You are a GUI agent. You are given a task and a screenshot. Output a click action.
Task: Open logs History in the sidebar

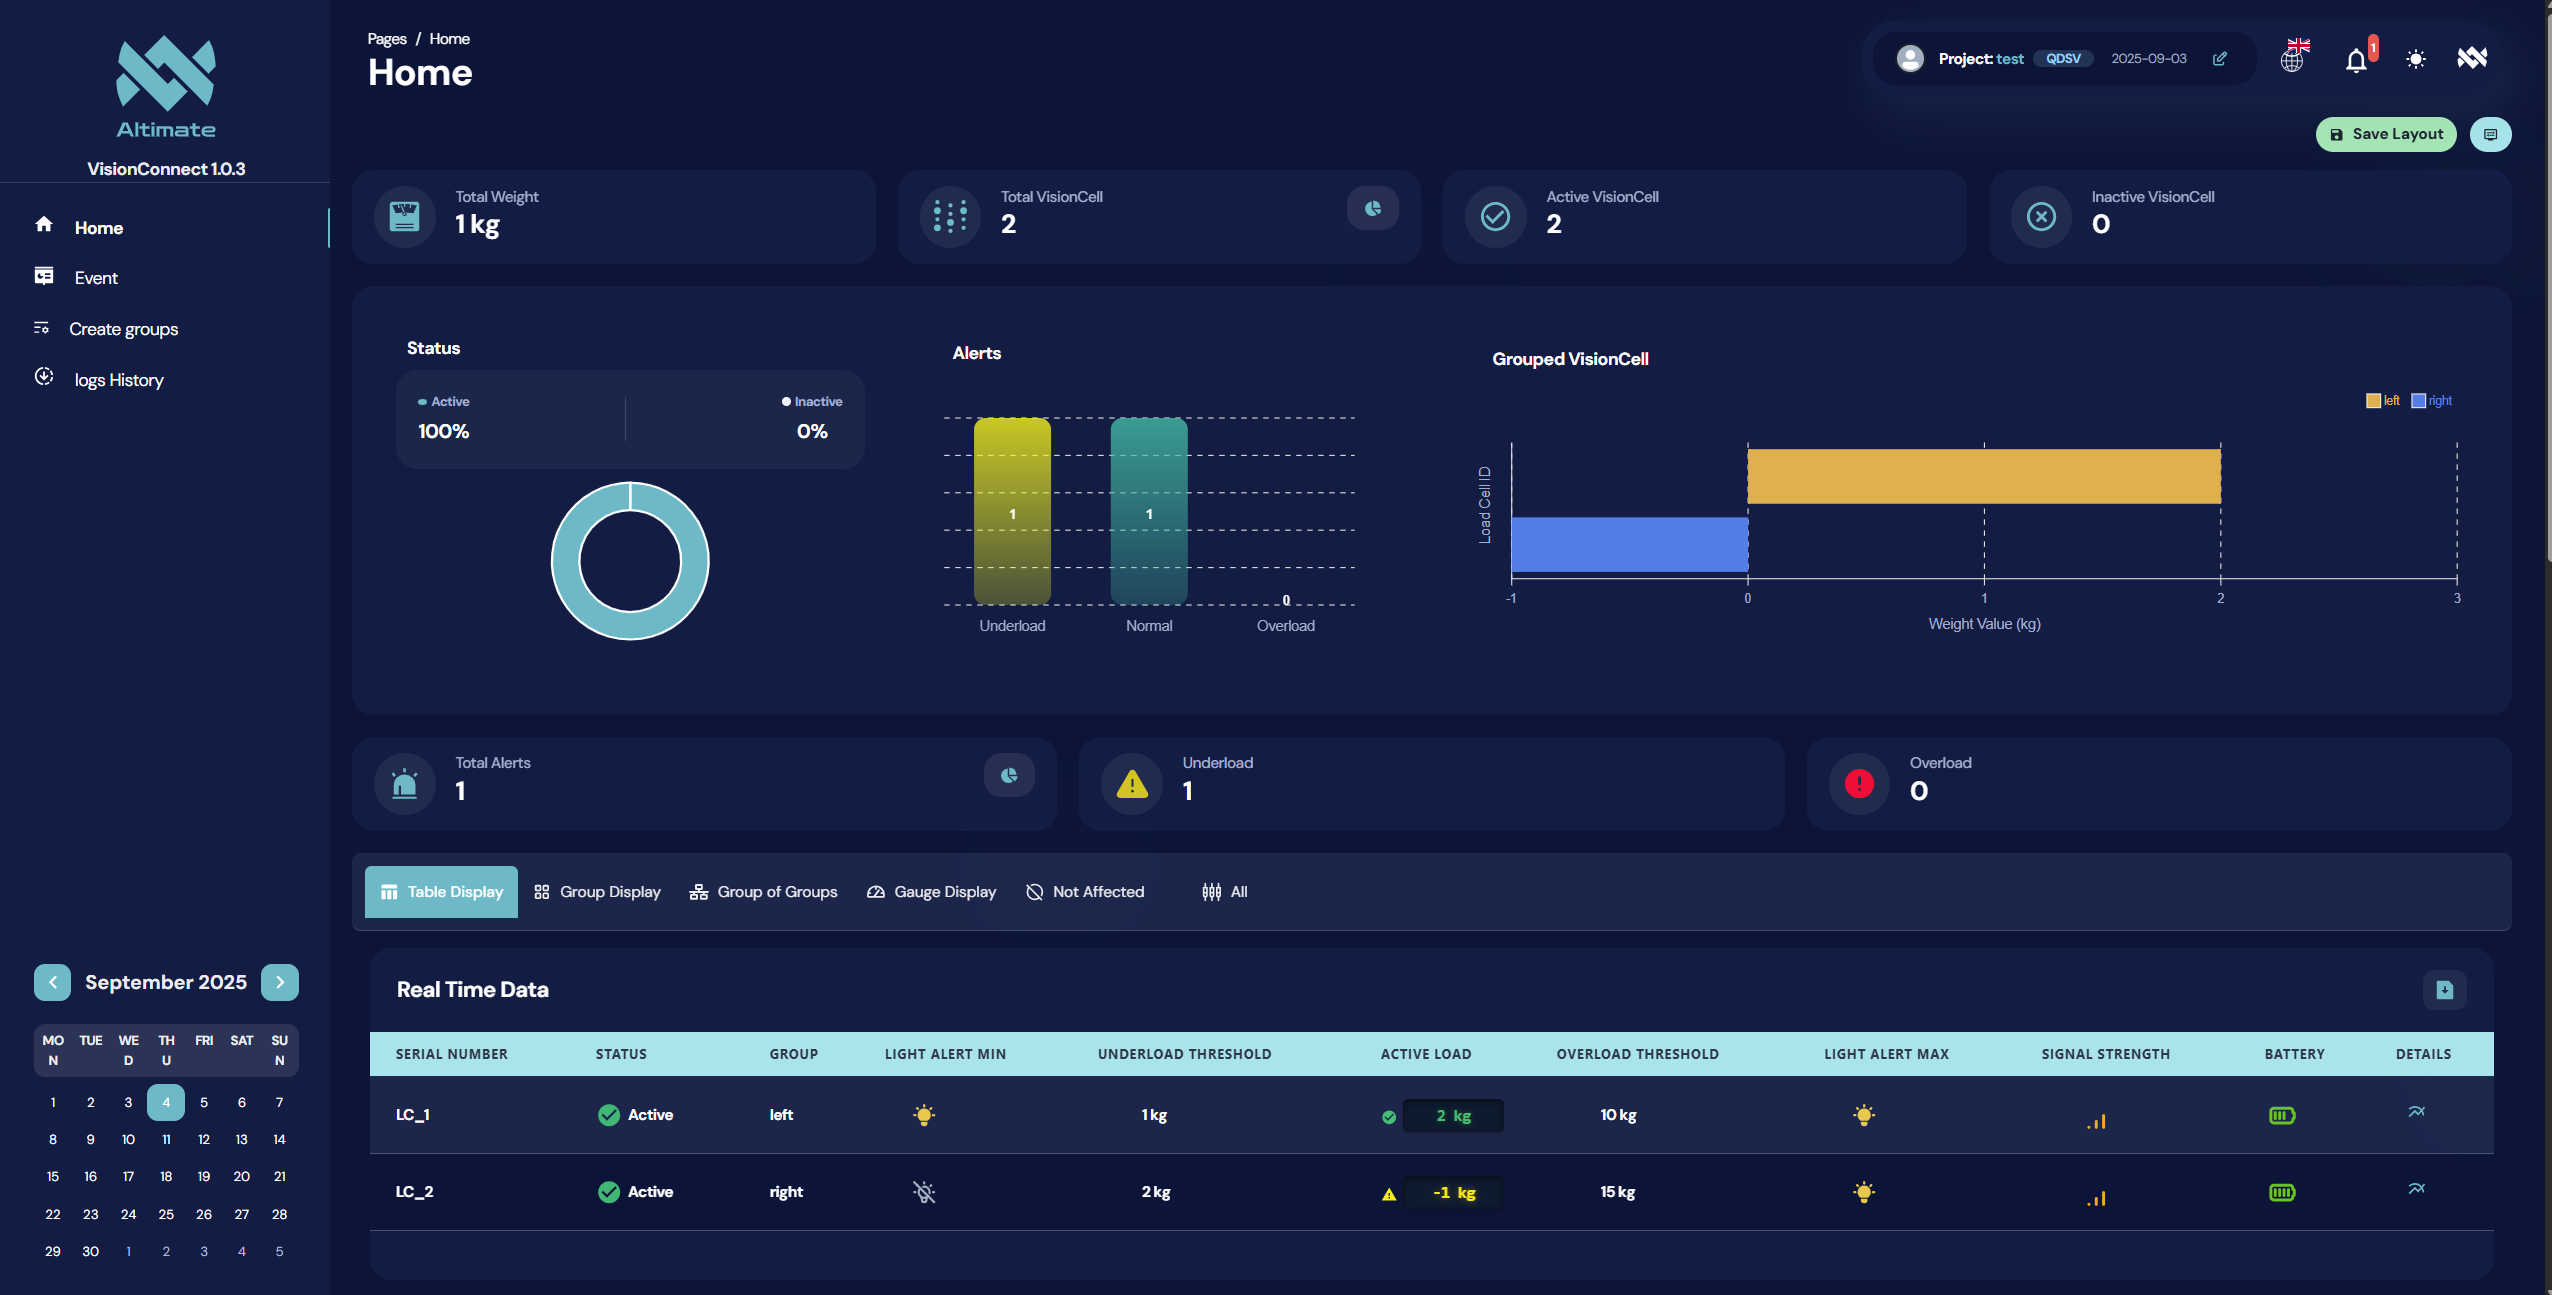(x=119, y=380)
